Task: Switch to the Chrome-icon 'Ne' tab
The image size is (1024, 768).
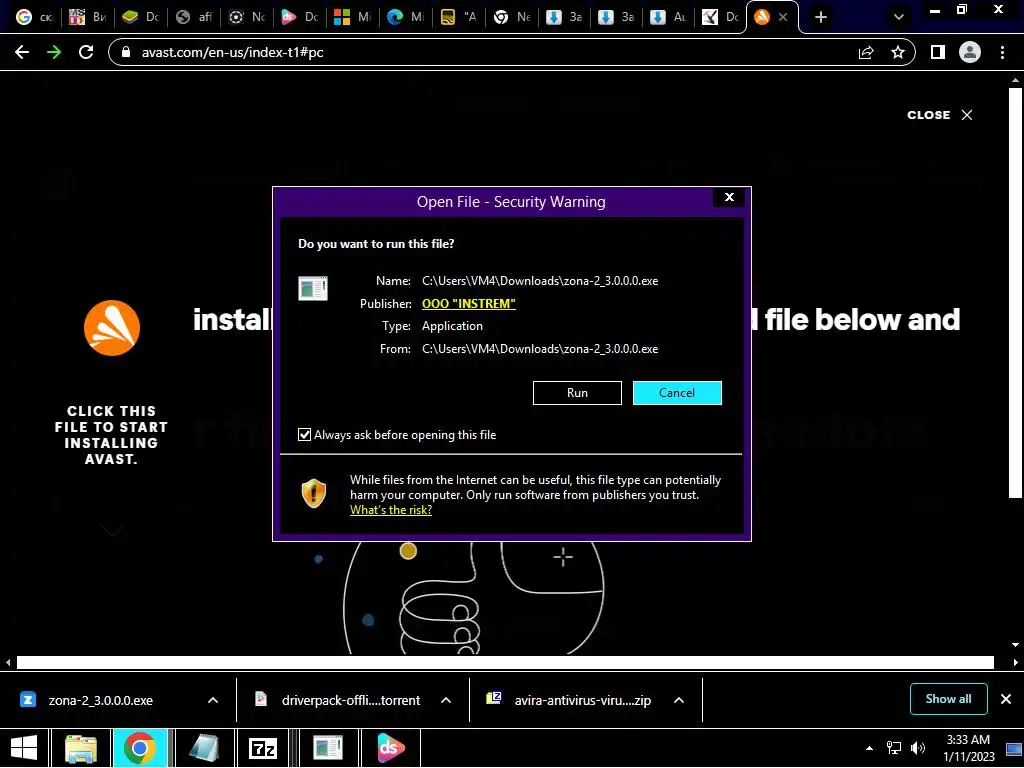Action: coord(511,17)
